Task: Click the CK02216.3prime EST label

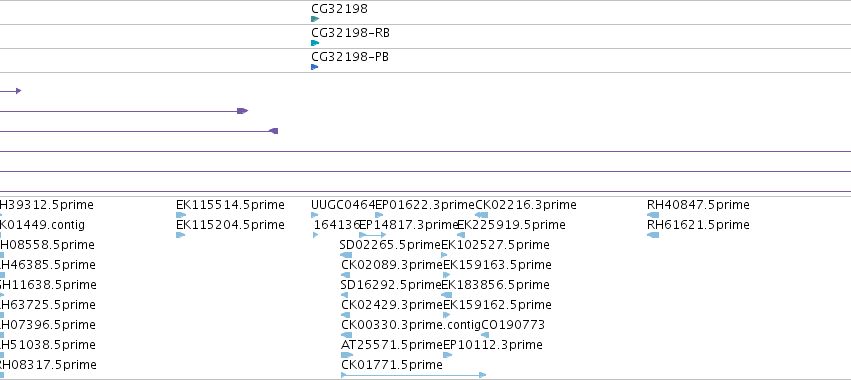Action: [x=525, y=205]
